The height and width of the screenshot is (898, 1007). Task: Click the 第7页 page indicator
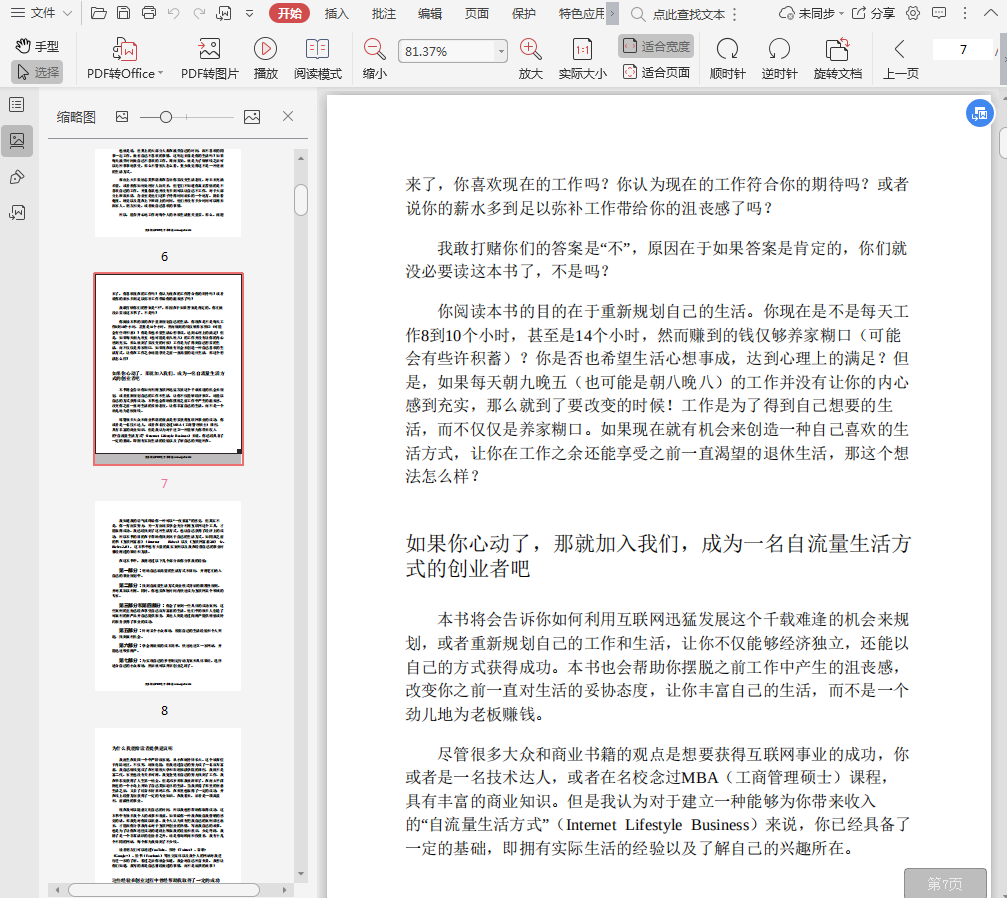pos(945,884)
